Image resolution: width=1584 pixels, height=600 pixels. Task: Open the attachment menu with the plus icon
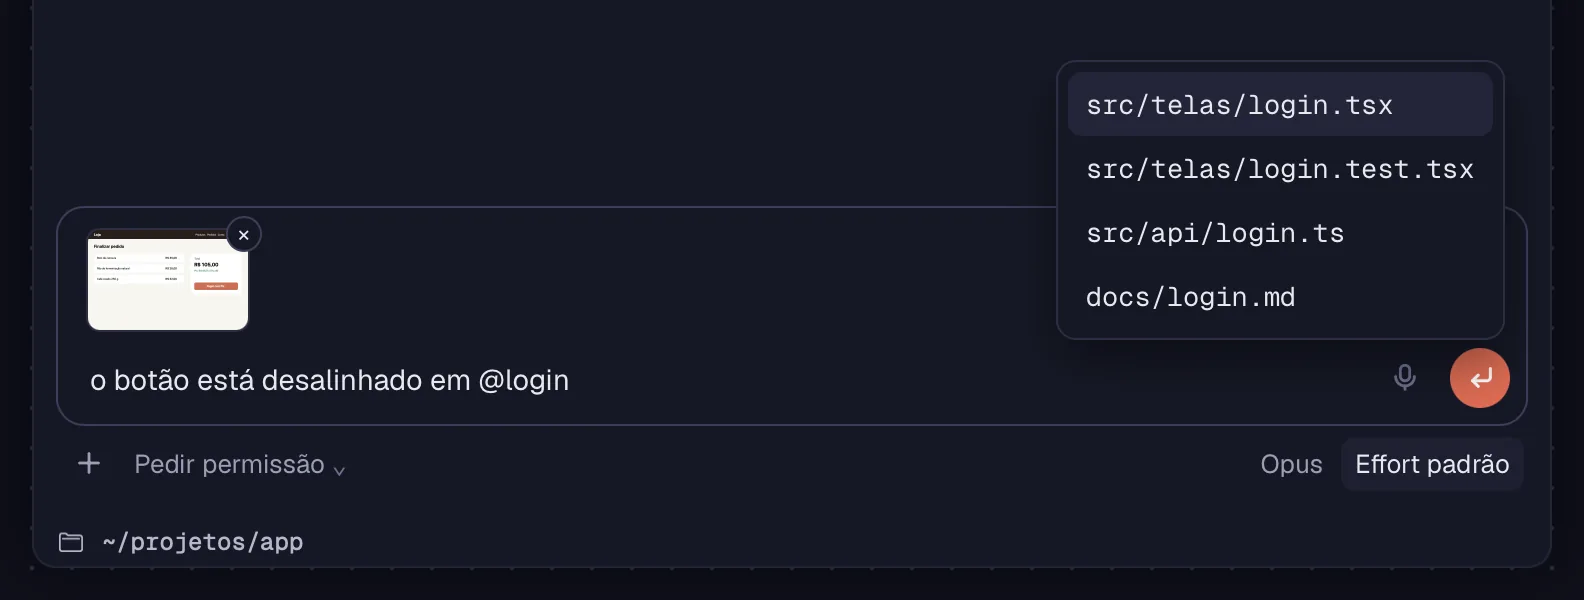click(x=89, y=463)
